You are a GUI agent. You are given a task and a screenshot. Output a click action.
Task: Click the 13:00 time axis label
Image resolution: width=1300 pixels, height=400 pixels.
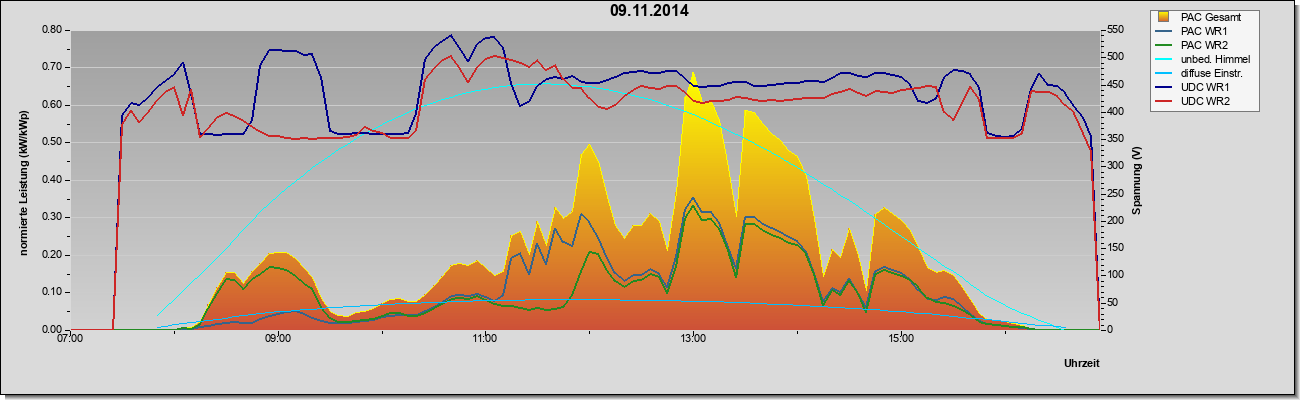point(693,339)
